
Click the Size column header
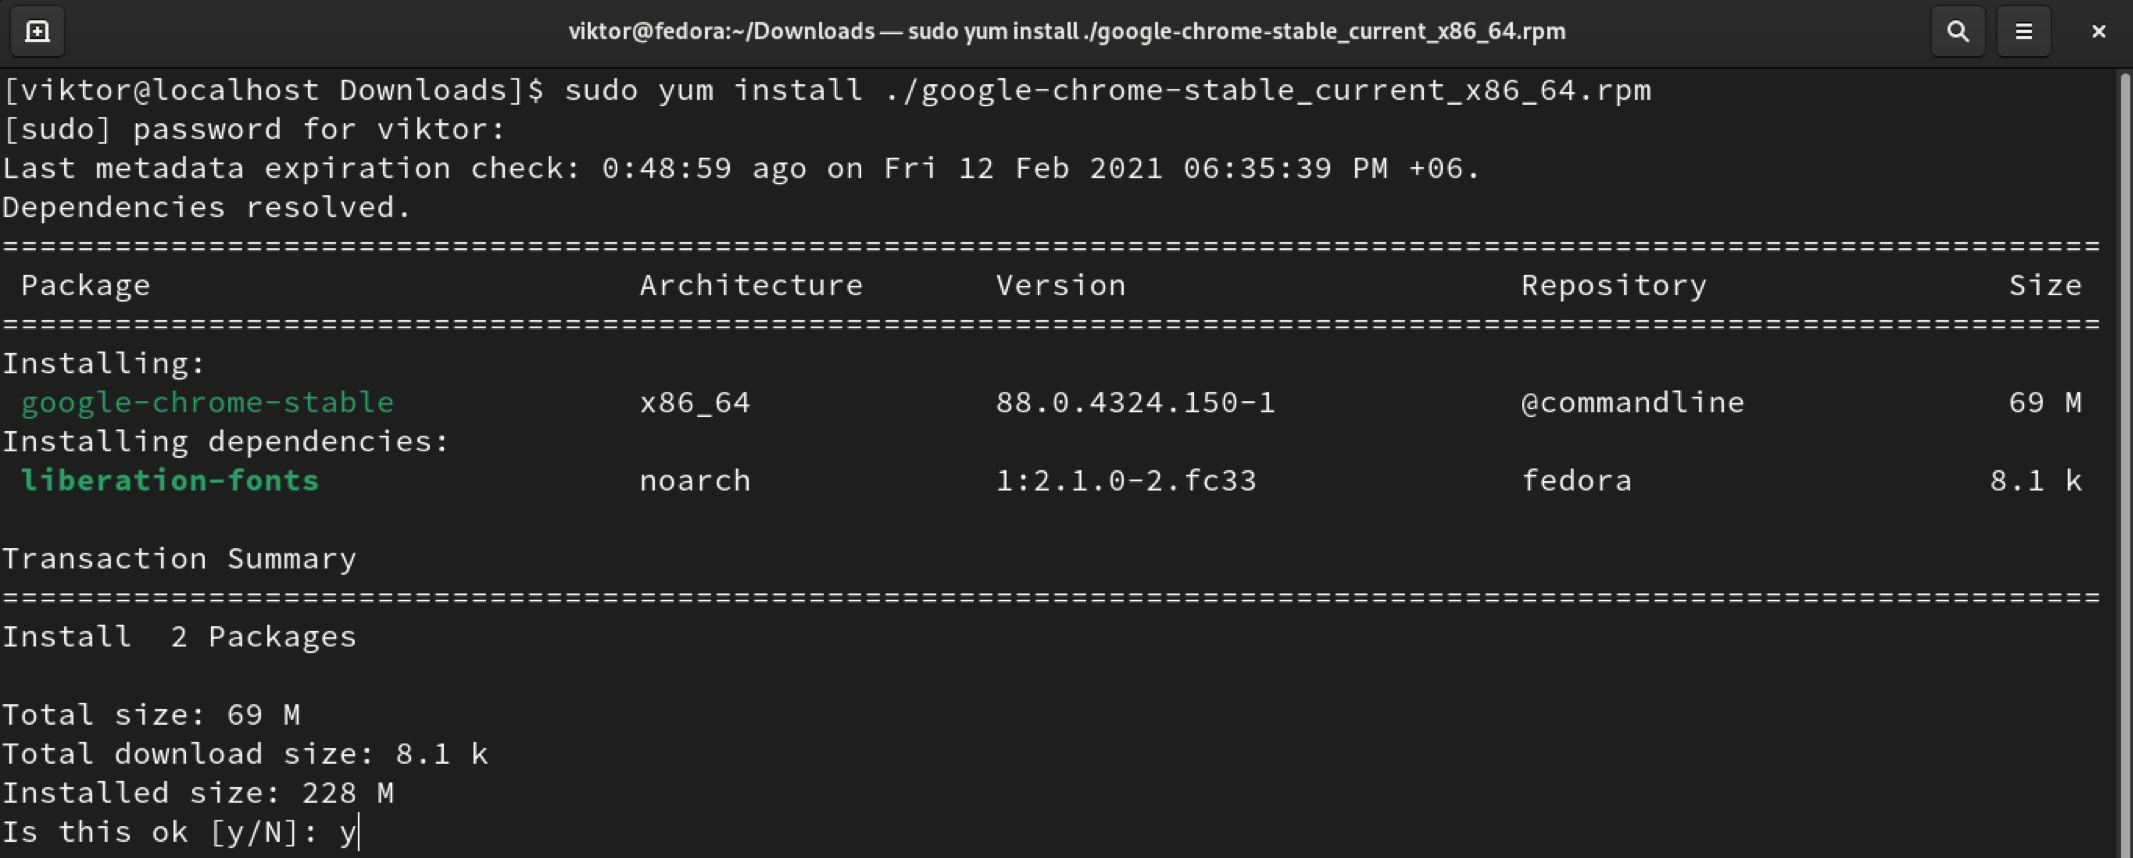[2045, 286]
